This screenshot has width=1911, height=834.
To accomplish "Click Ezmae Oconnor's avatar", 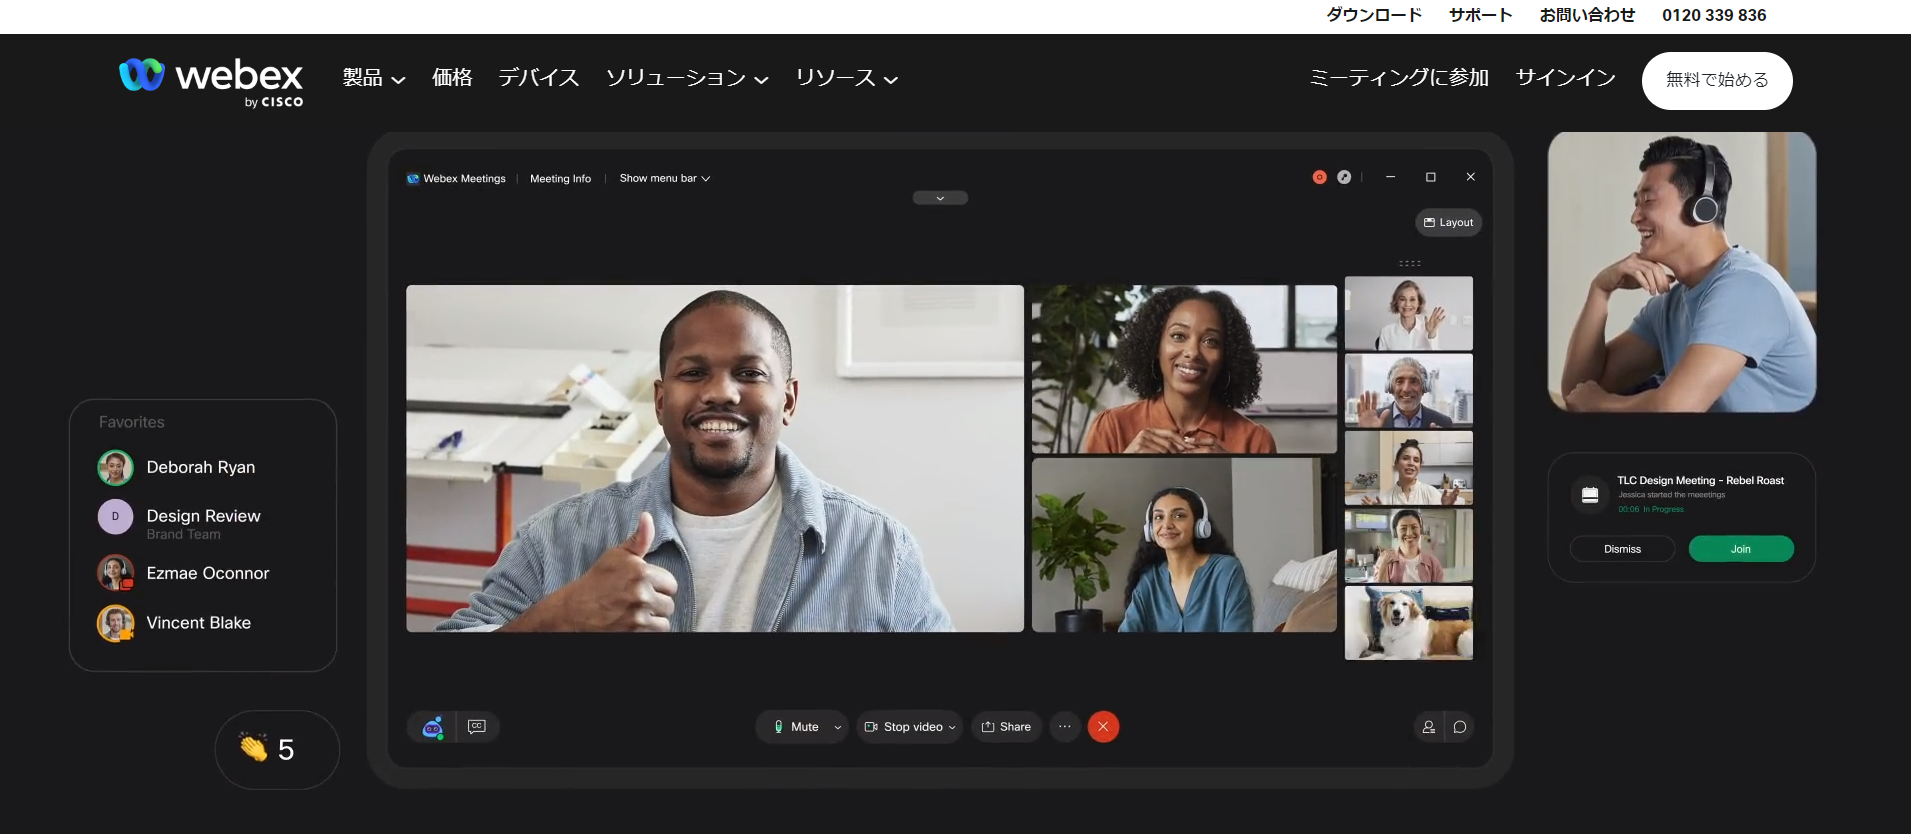I will [115, 573].
